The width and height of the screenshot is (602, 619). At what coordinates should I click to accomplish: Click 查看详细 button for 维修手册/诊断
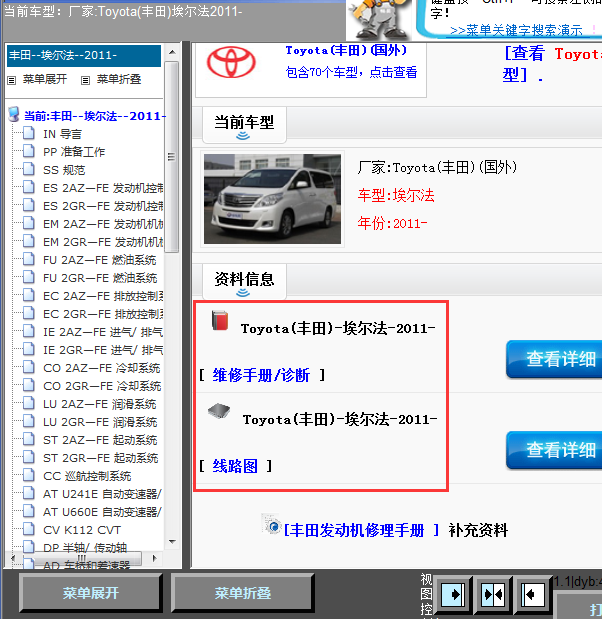pyautogui.click(x=554, y=359)
